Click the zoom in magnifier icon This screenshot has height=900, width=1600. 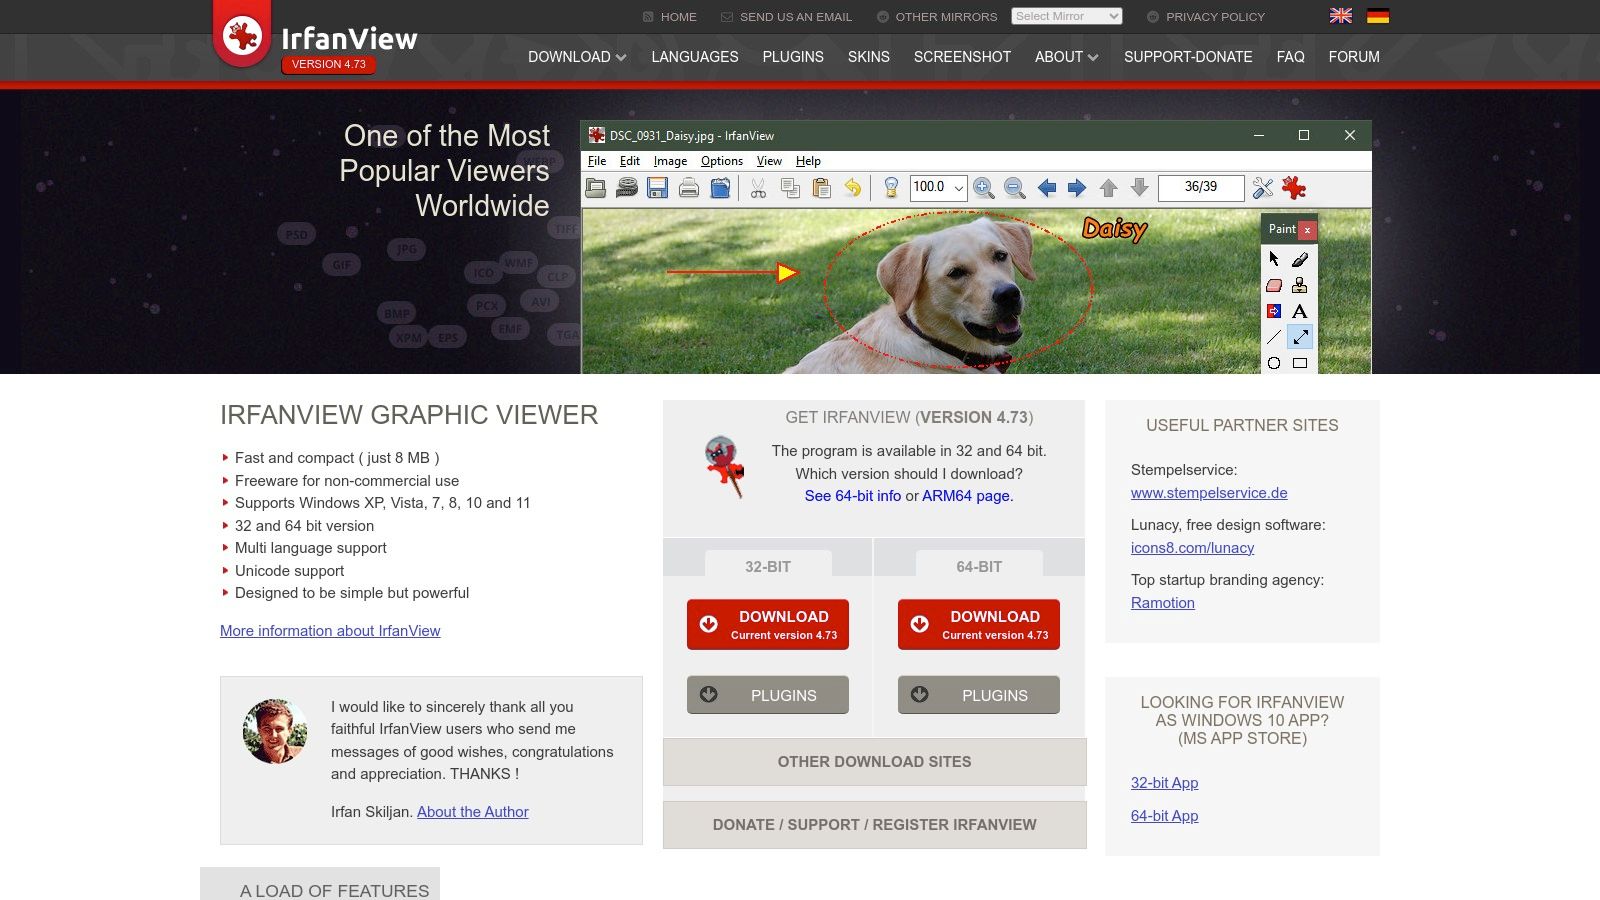tap(983, 188)
